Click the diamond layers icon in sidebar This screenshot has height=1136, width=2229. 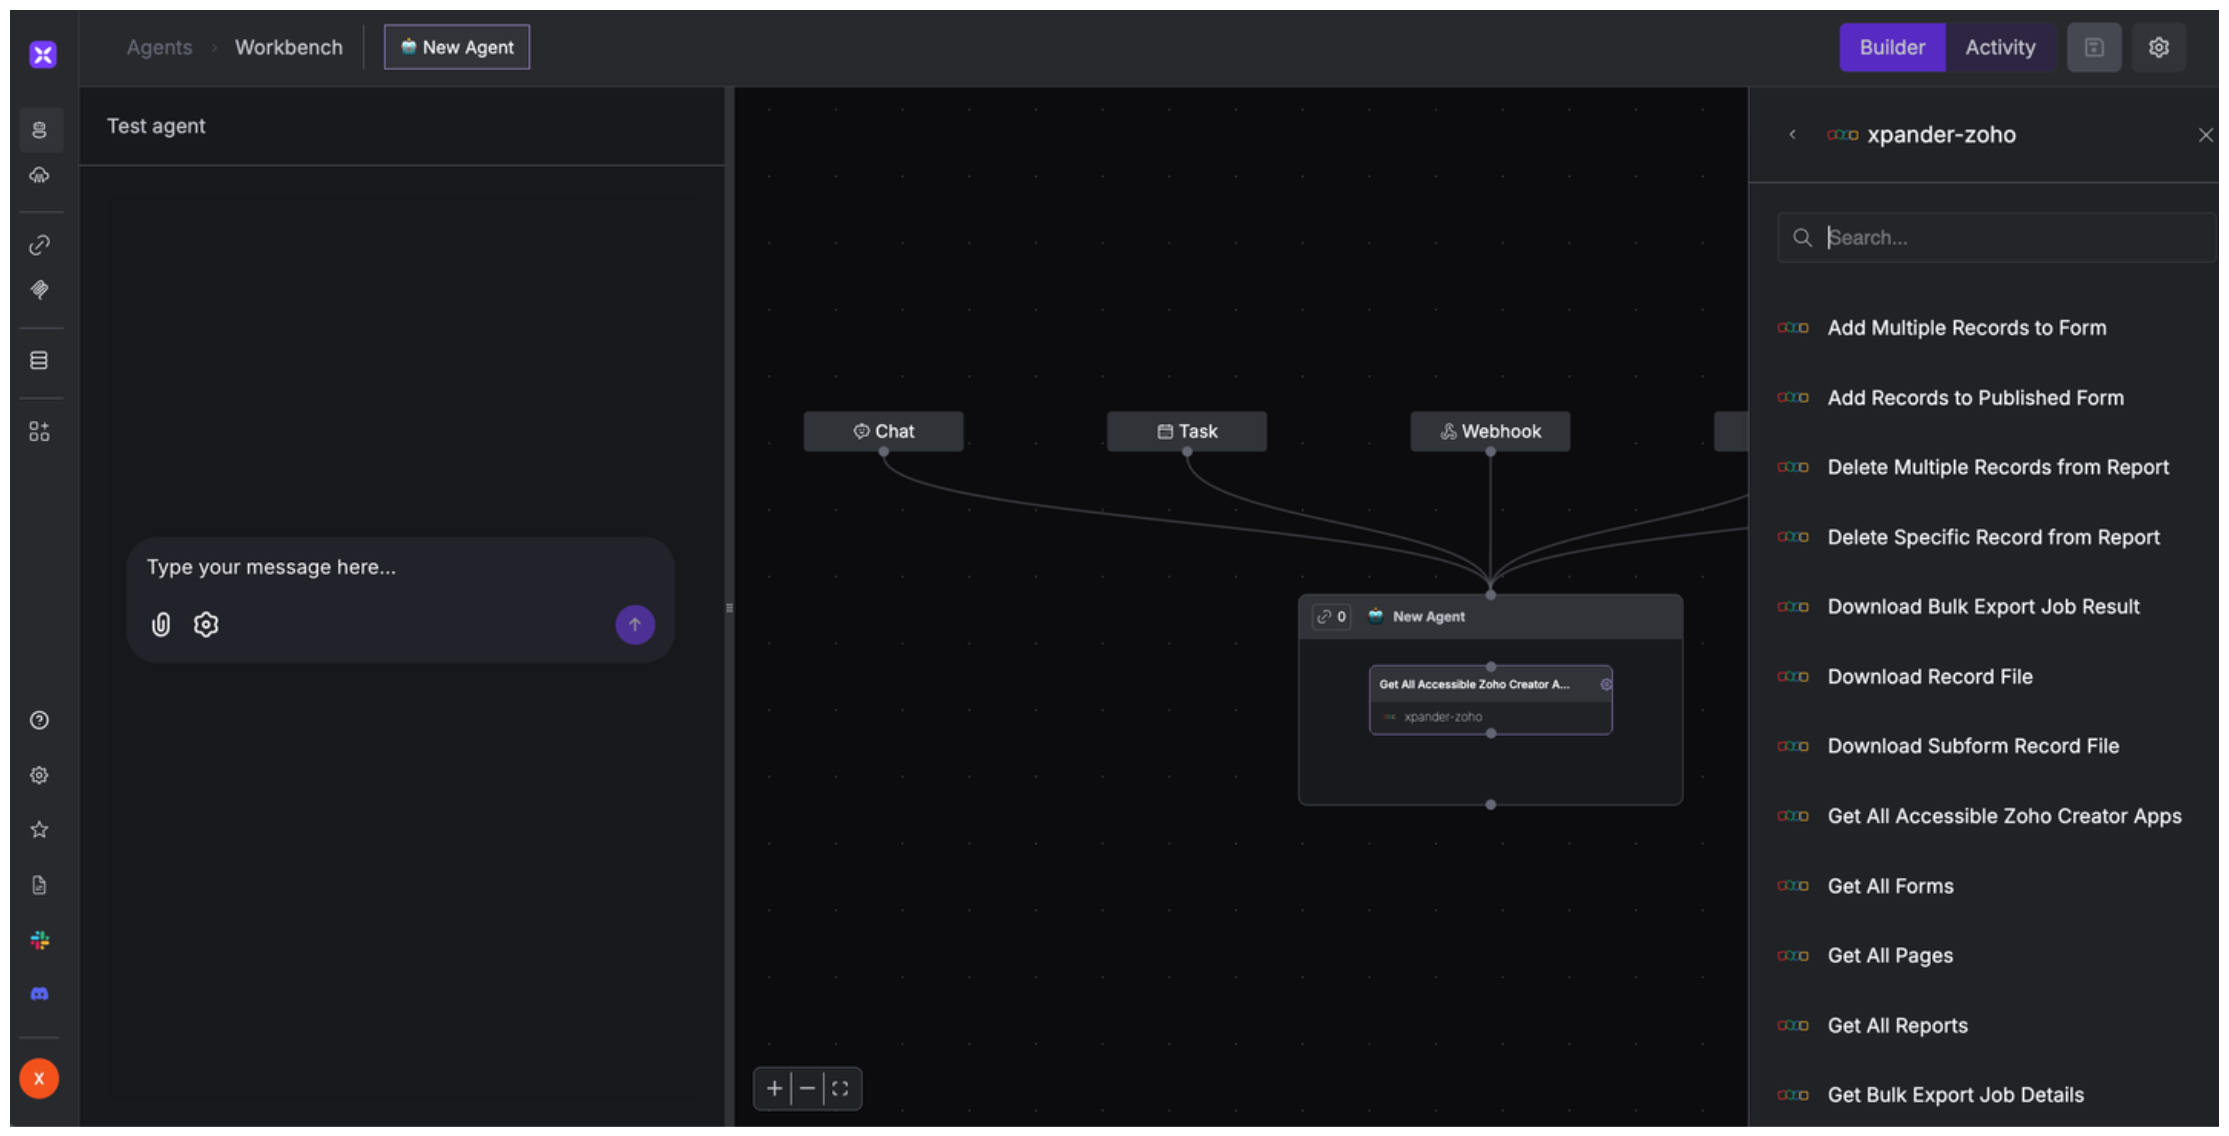click(x=40, y=290)
